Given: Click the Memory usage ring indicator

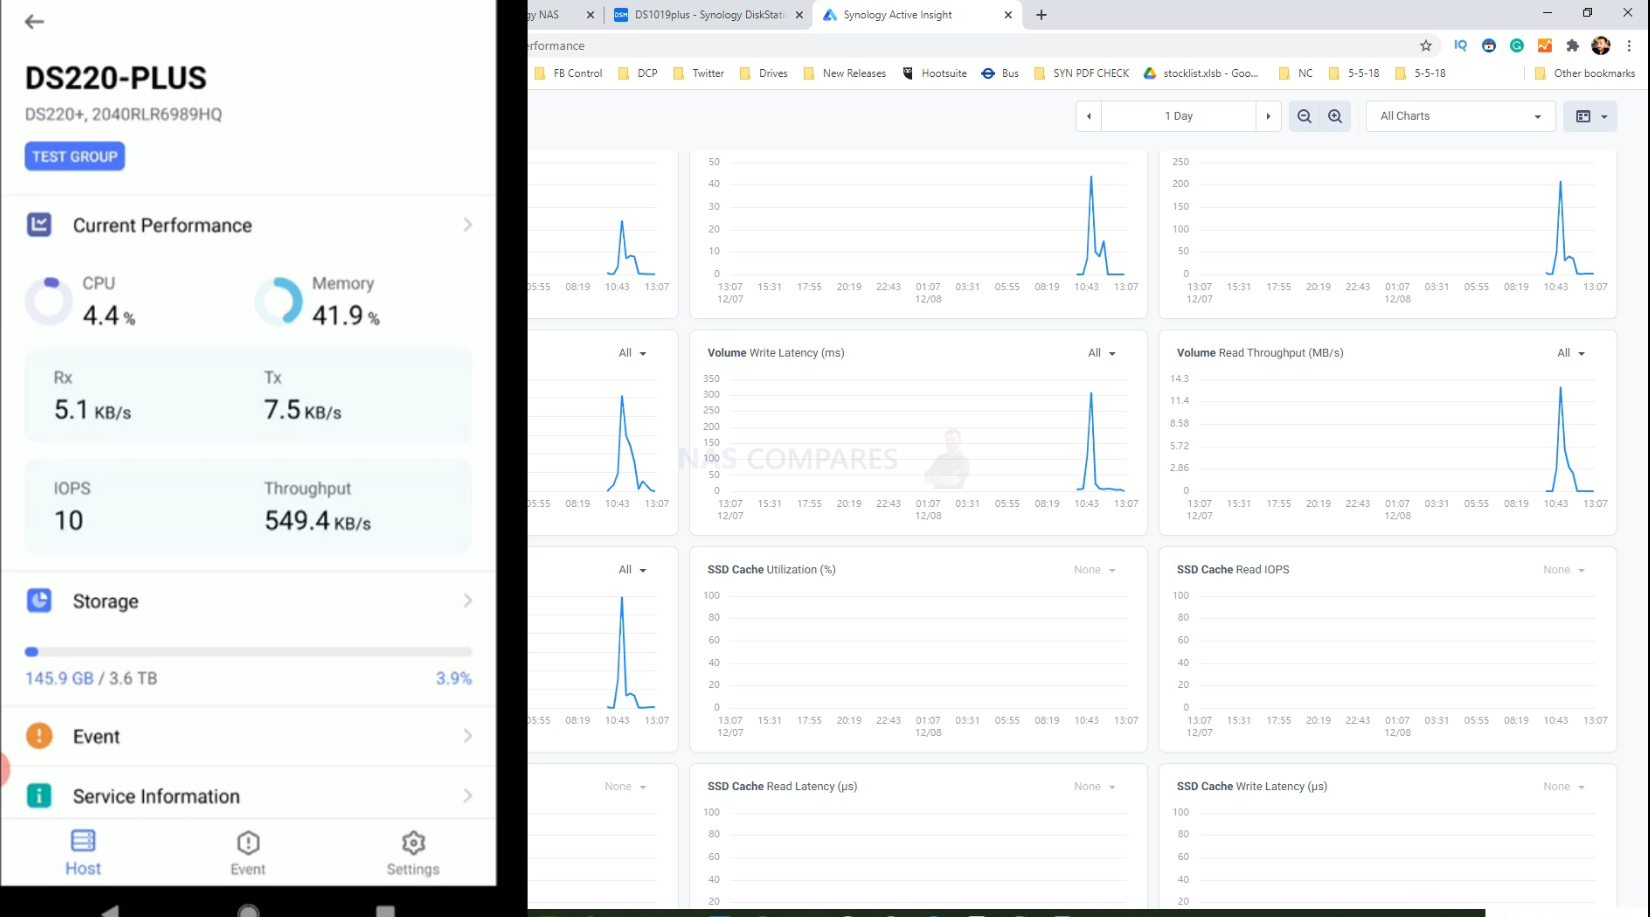Looking at the screenshot, I should (278, 301).
